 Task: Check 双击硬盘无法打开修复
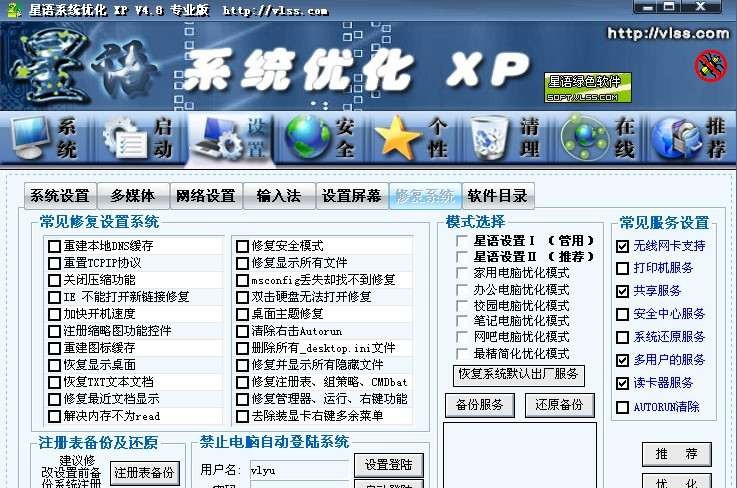pos(243,297)
